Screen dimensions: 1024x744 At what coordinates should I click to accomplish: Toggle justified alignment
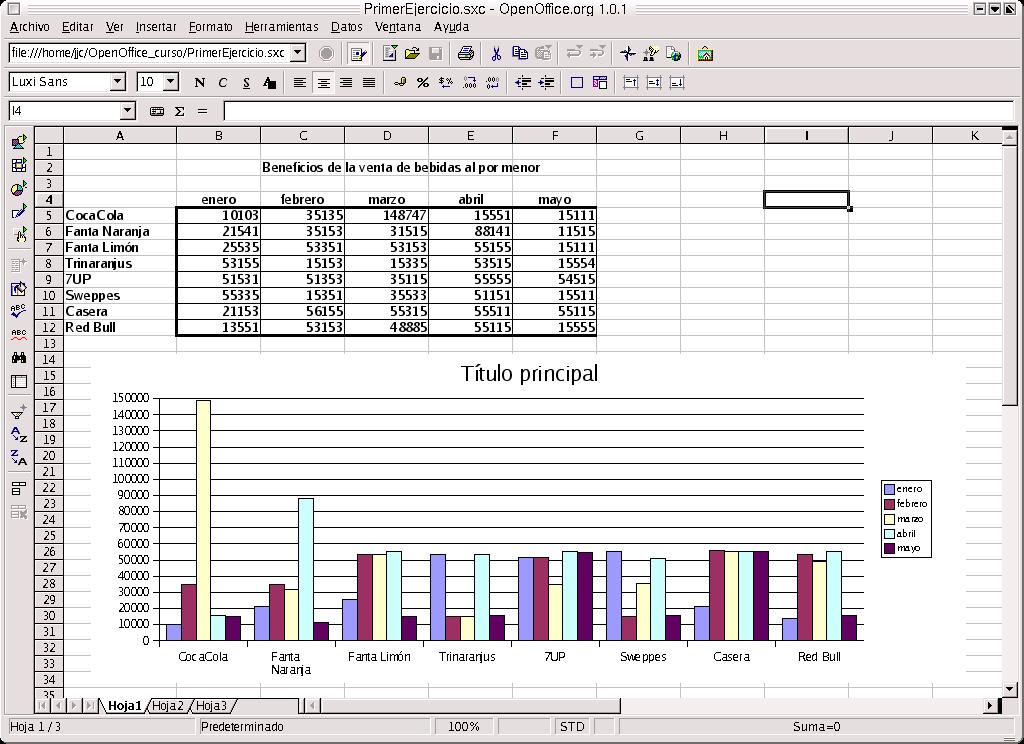[369, 82]
